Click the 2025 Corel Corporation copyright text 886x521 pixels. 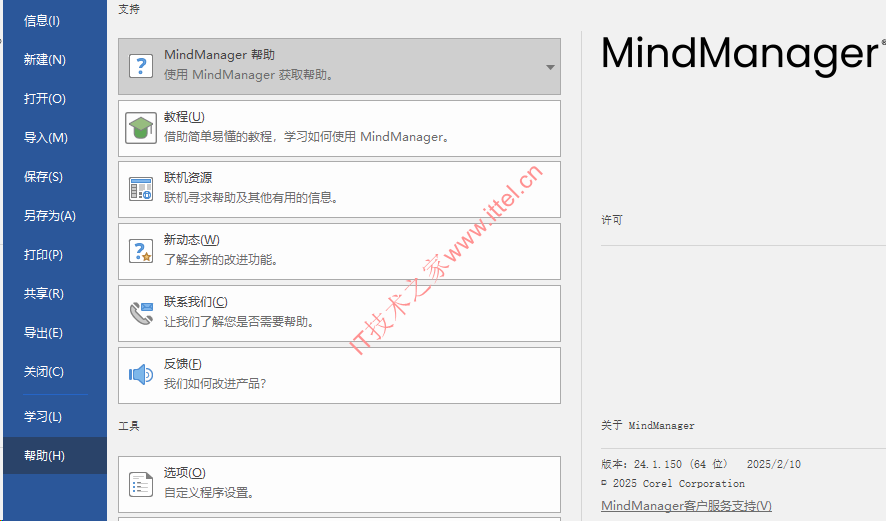pyautogui.click(x=673, y=484)
